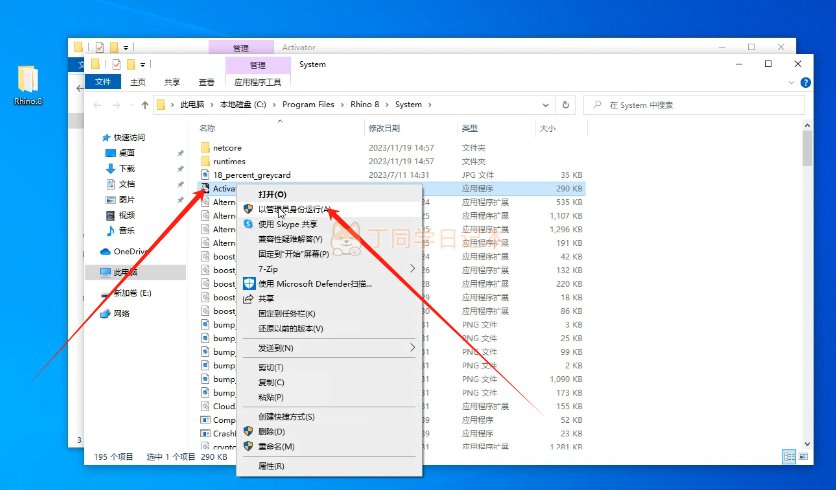Click the 管理 tab in the Activator window
The image size is (836, 490).
[x=241, y=47]
